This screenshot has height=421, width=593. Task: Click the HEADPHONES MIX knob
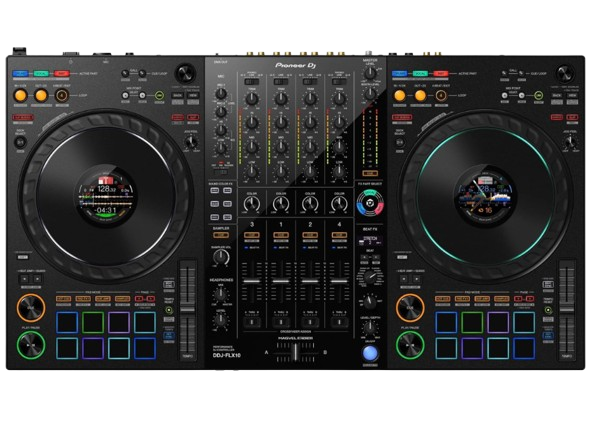pos(220,294)
